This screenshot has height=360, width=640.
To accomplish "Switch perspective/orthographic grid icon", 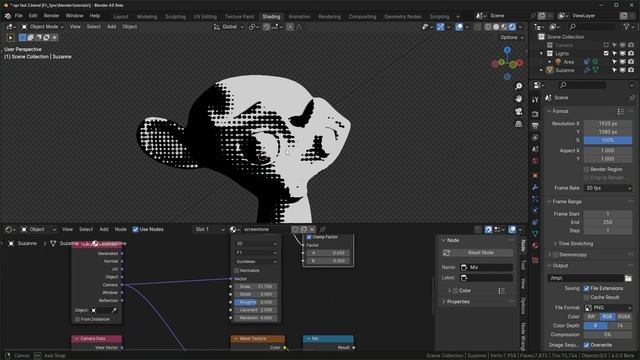I will [518, 124].
